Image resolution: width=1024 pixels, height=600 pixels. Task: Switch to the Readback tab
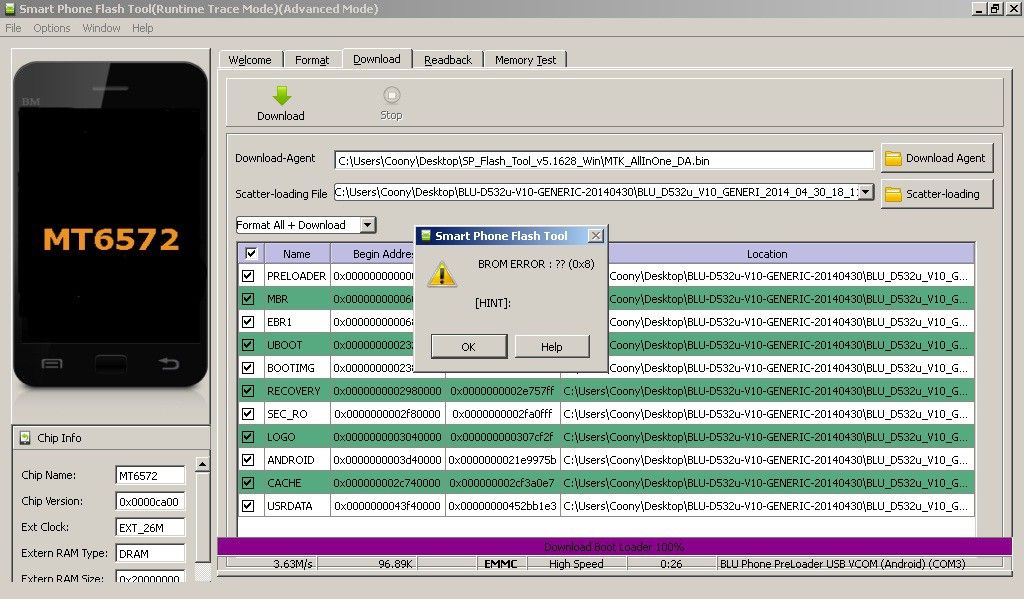(448, 59)
